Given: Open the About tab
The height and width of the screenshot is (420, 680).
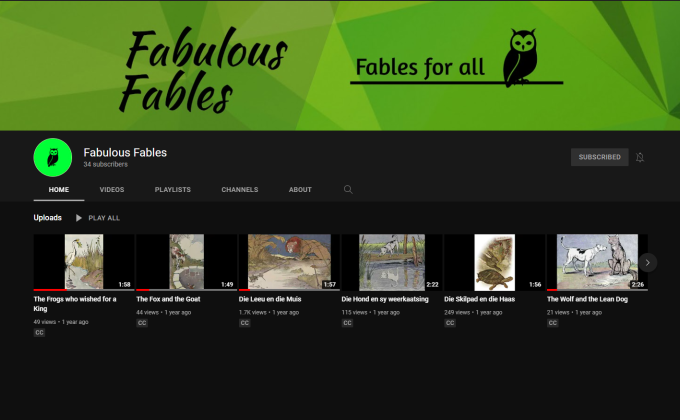Looking at the screenshot, I should coord(300,189).
